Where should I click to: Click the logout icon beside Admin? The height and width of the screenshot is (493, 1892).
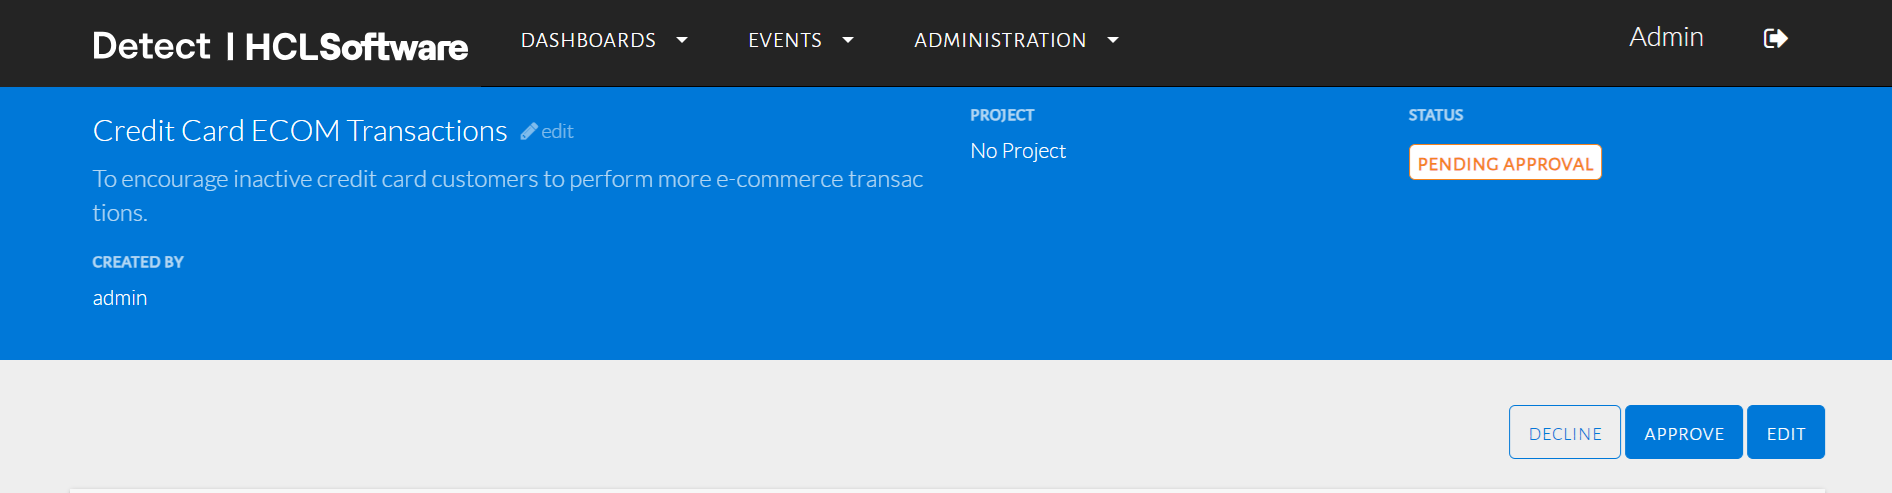pyautogui.click(x=1775, y=39)
